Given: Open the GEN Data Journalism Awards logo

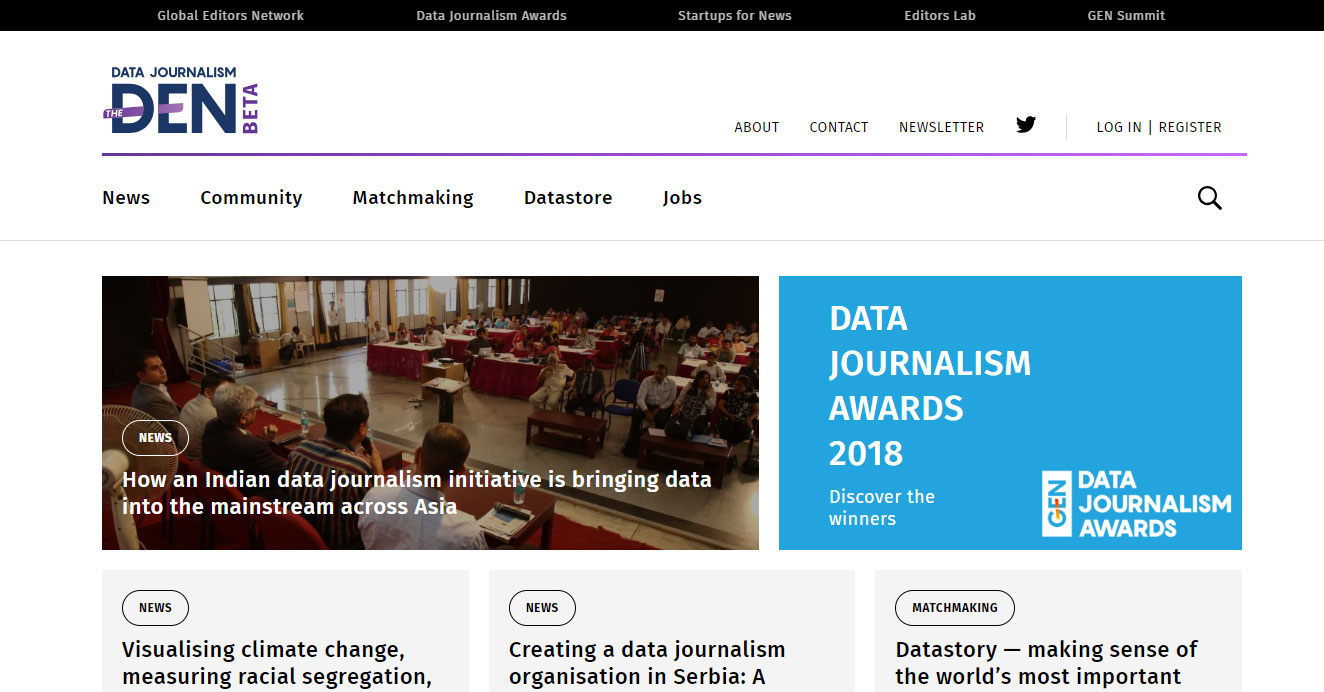Looking at the screenshot, I should coord(1136,504).
